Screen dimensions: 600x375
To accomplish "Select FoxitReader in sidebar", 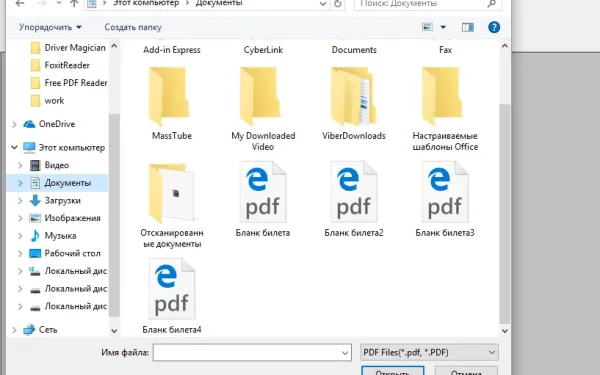I will click(60, 65).
